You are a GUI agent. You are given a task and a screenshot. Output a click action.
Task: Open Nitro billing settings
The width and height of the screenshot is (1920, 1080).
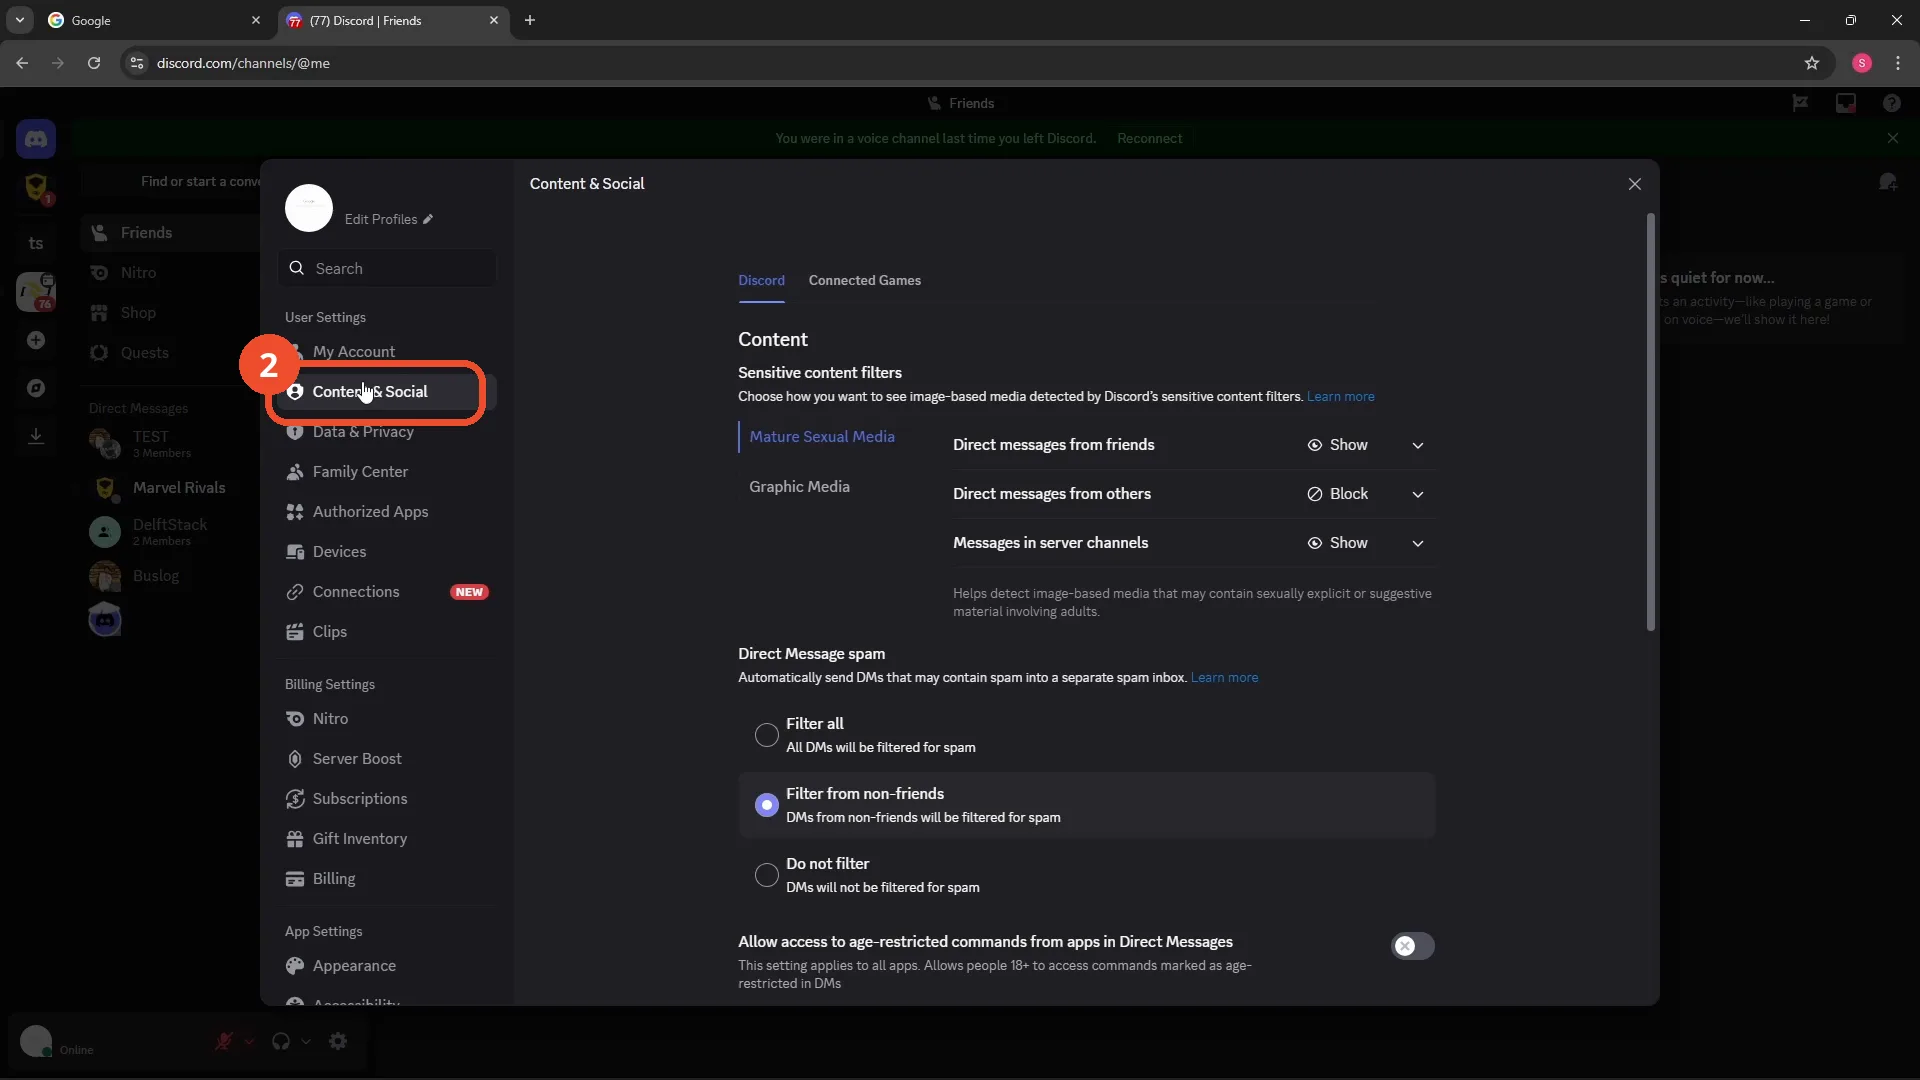coord(385,719)
